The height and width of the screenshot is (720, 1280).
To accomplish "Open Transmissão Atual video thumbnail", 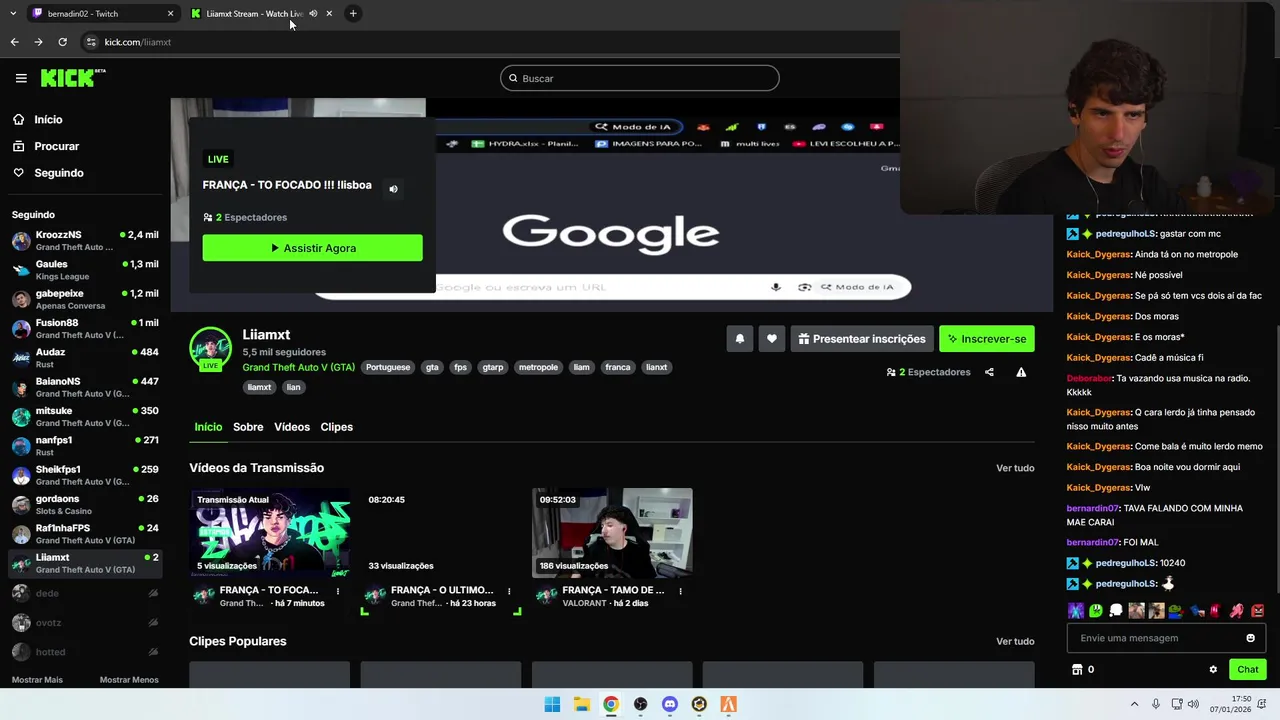I will click(x=270, y=533).
